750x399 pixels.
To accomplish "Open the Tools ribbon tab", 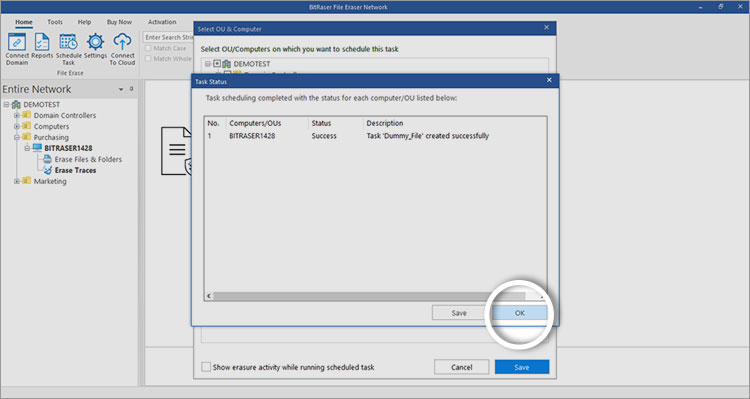I will pyautogui.click(x=55, y=22).
